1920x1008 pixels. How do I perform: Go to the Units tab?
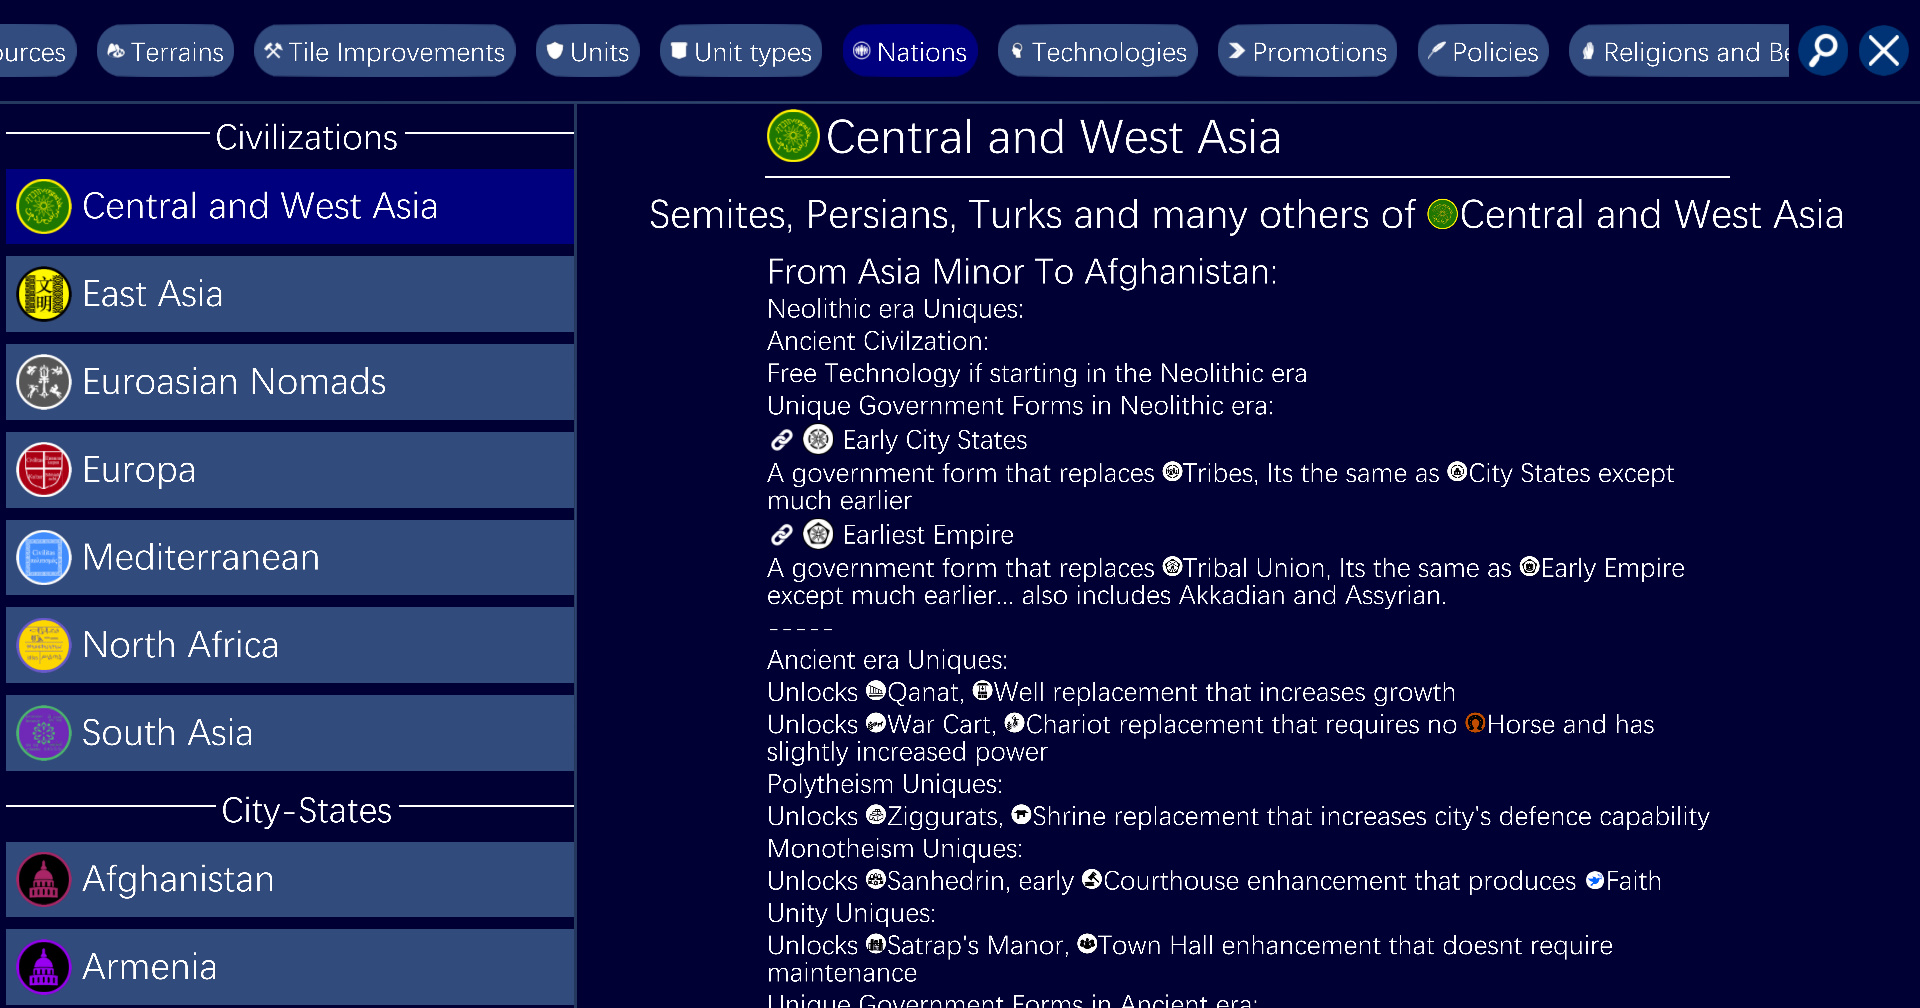(x=588, y=51)
